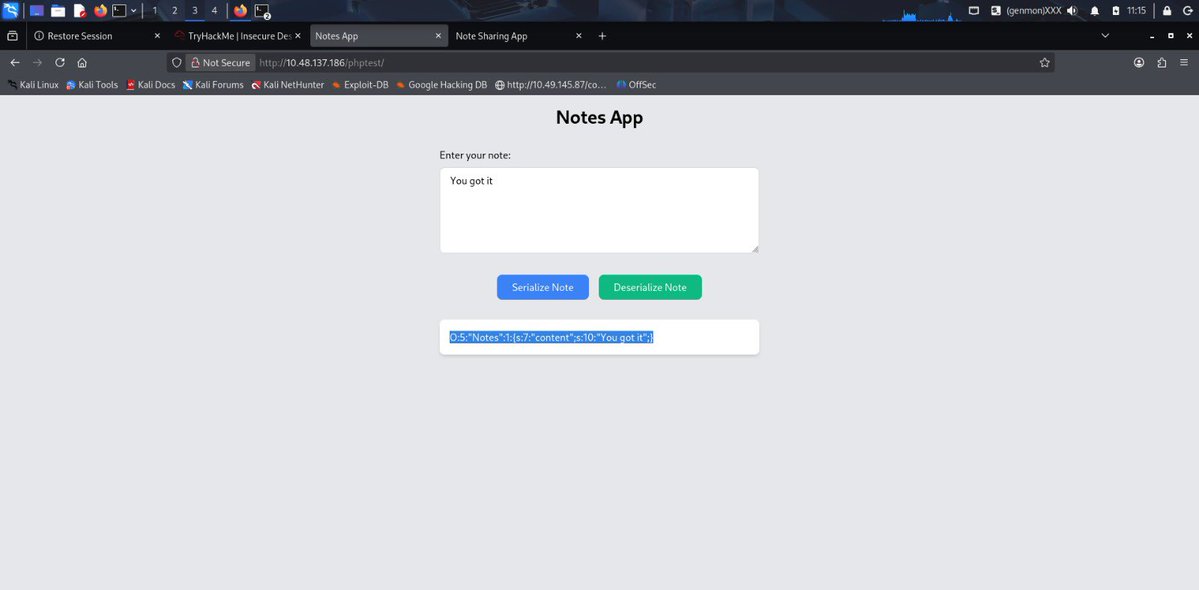Open the Kali Forums bookmark

click(x=213, y=85)
